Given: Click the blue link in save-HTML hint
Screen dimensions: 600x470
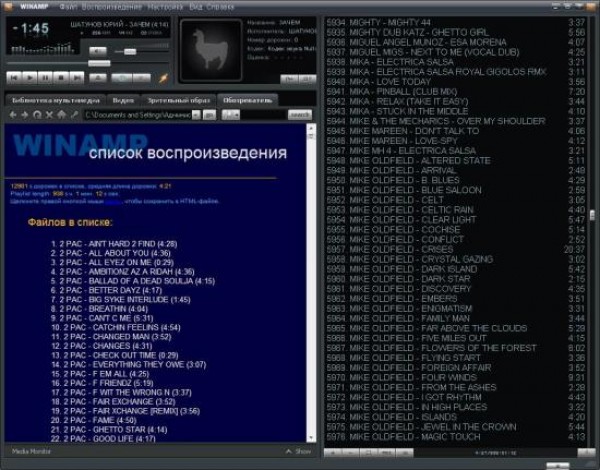Looking at the screenshot, I should pyautogui.click(x=113, y=201).
